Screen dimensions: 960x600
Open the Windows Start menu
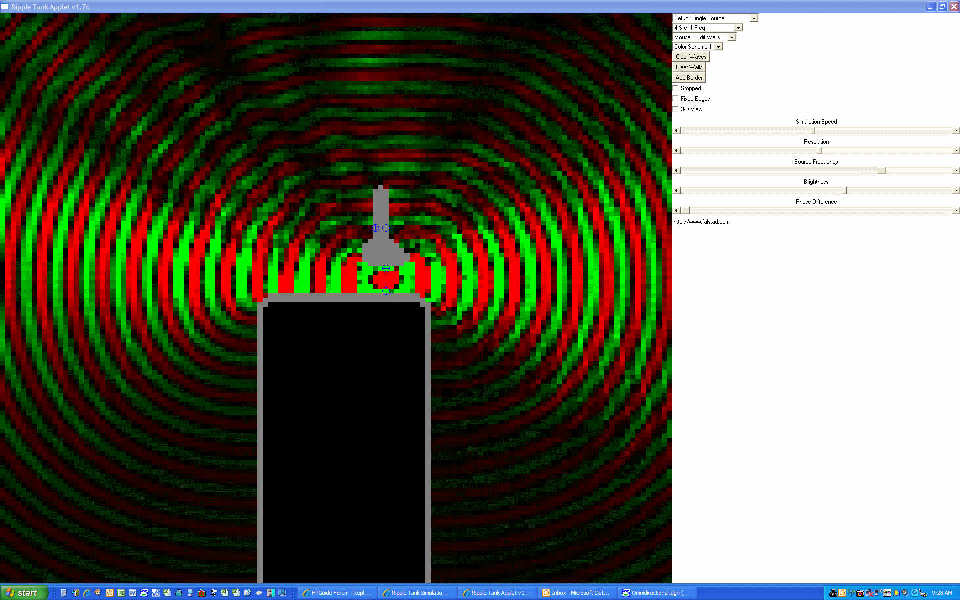point(23,593)
